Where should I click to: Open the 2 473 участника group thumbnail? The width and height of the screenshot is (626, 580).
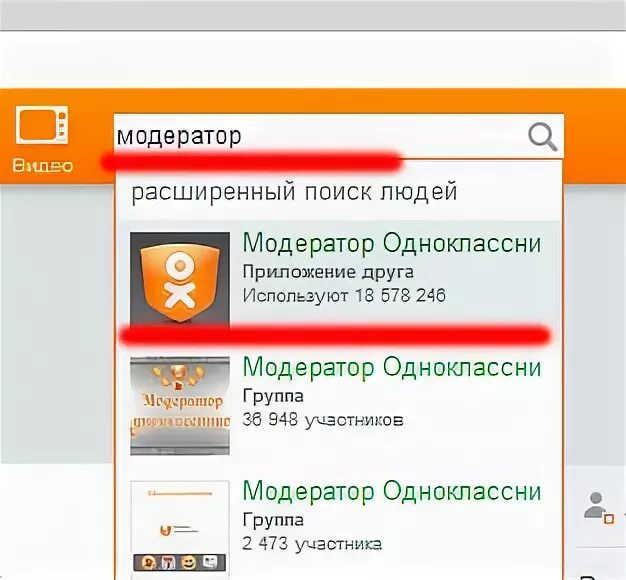(x=180, y=528)
